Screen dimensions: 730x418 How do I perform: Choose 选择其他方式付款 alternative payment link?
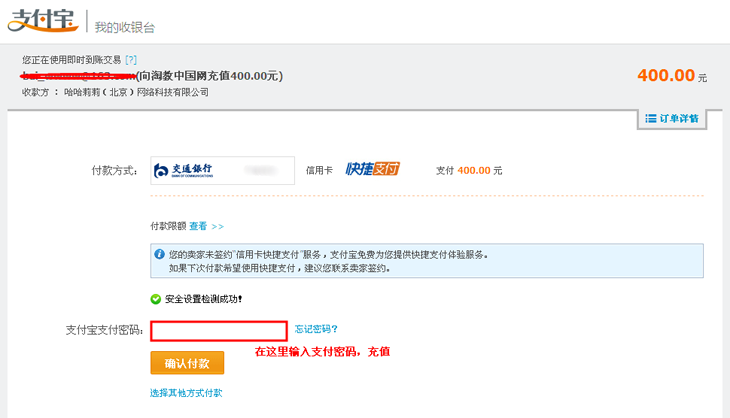(186, 393)
